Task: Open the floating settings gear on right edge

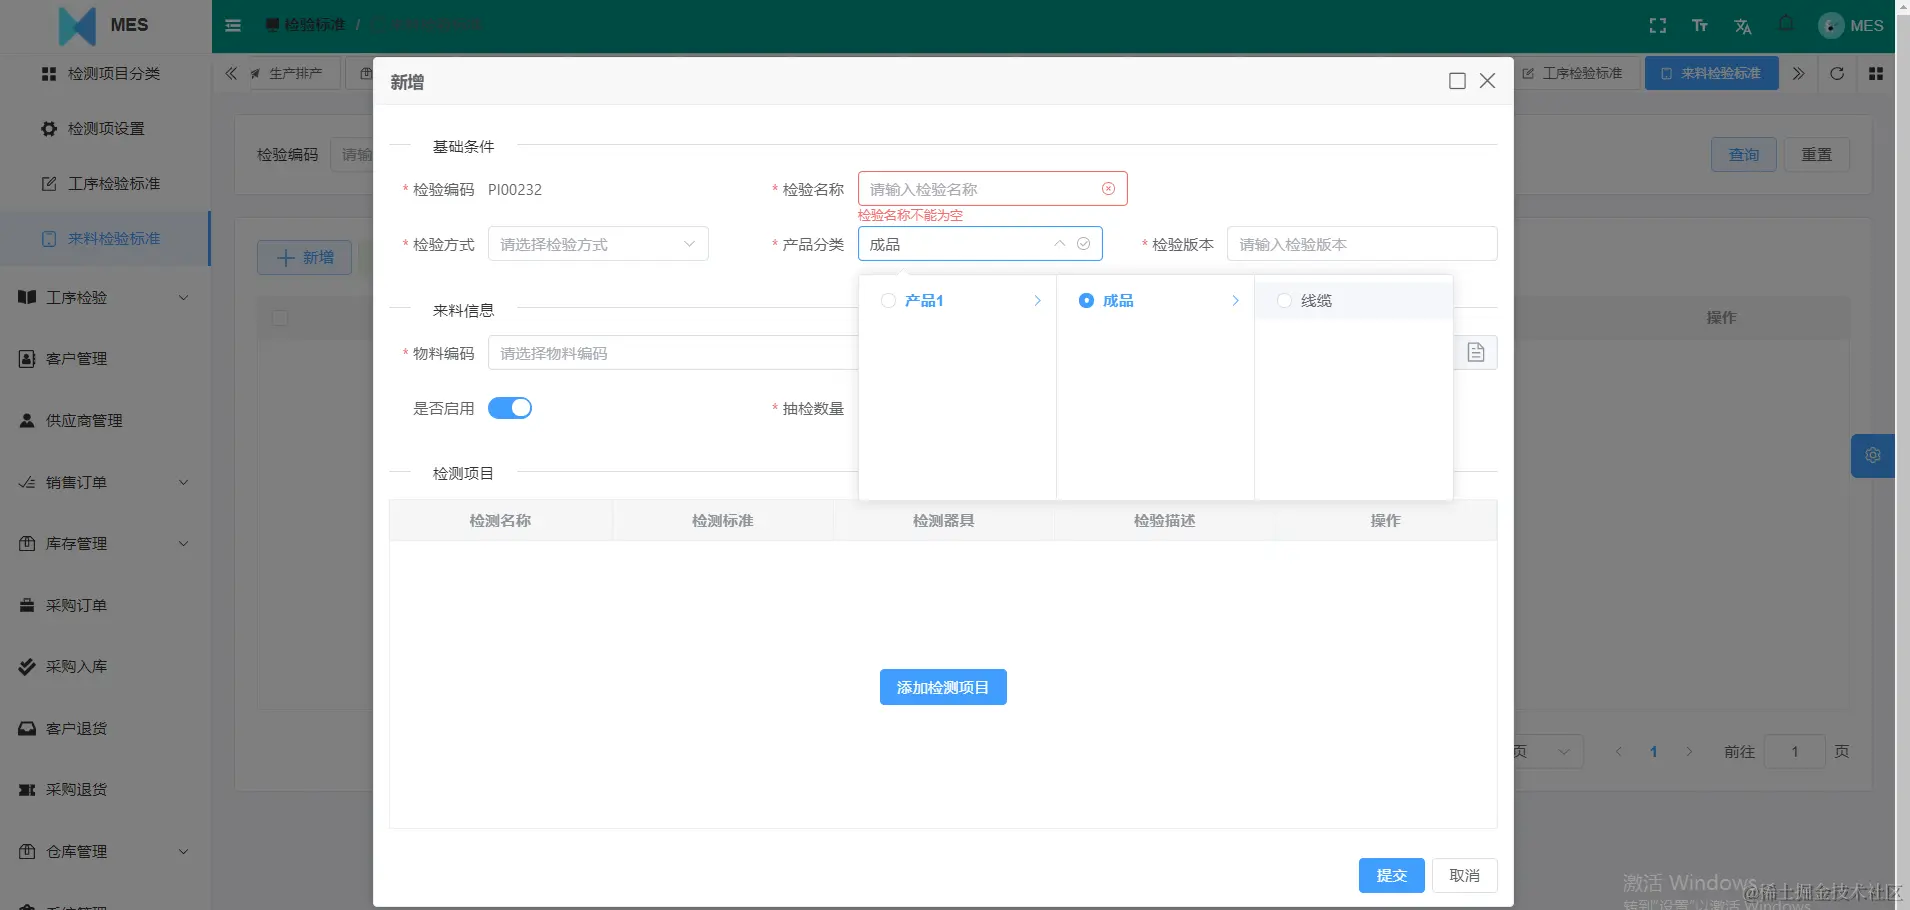Action: click(1873, 455)
